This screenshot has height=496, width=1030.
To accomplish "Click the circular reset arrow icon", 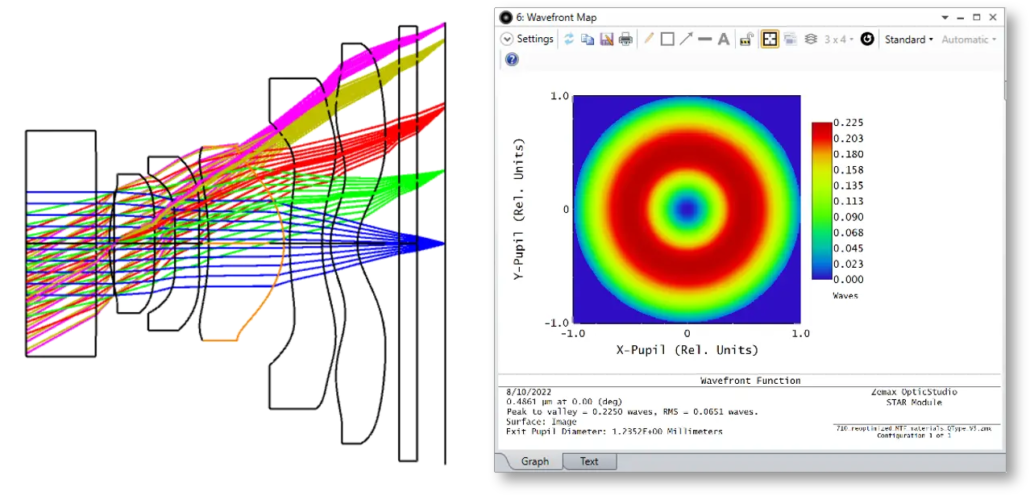I will pos(867,39).
